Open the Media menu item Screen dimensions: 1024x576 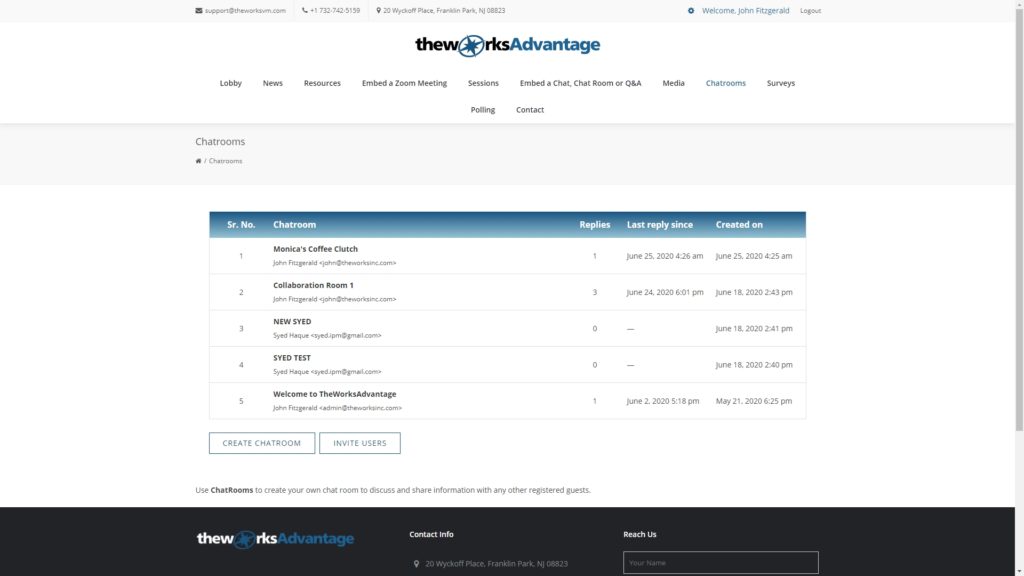tap(673, 83)
